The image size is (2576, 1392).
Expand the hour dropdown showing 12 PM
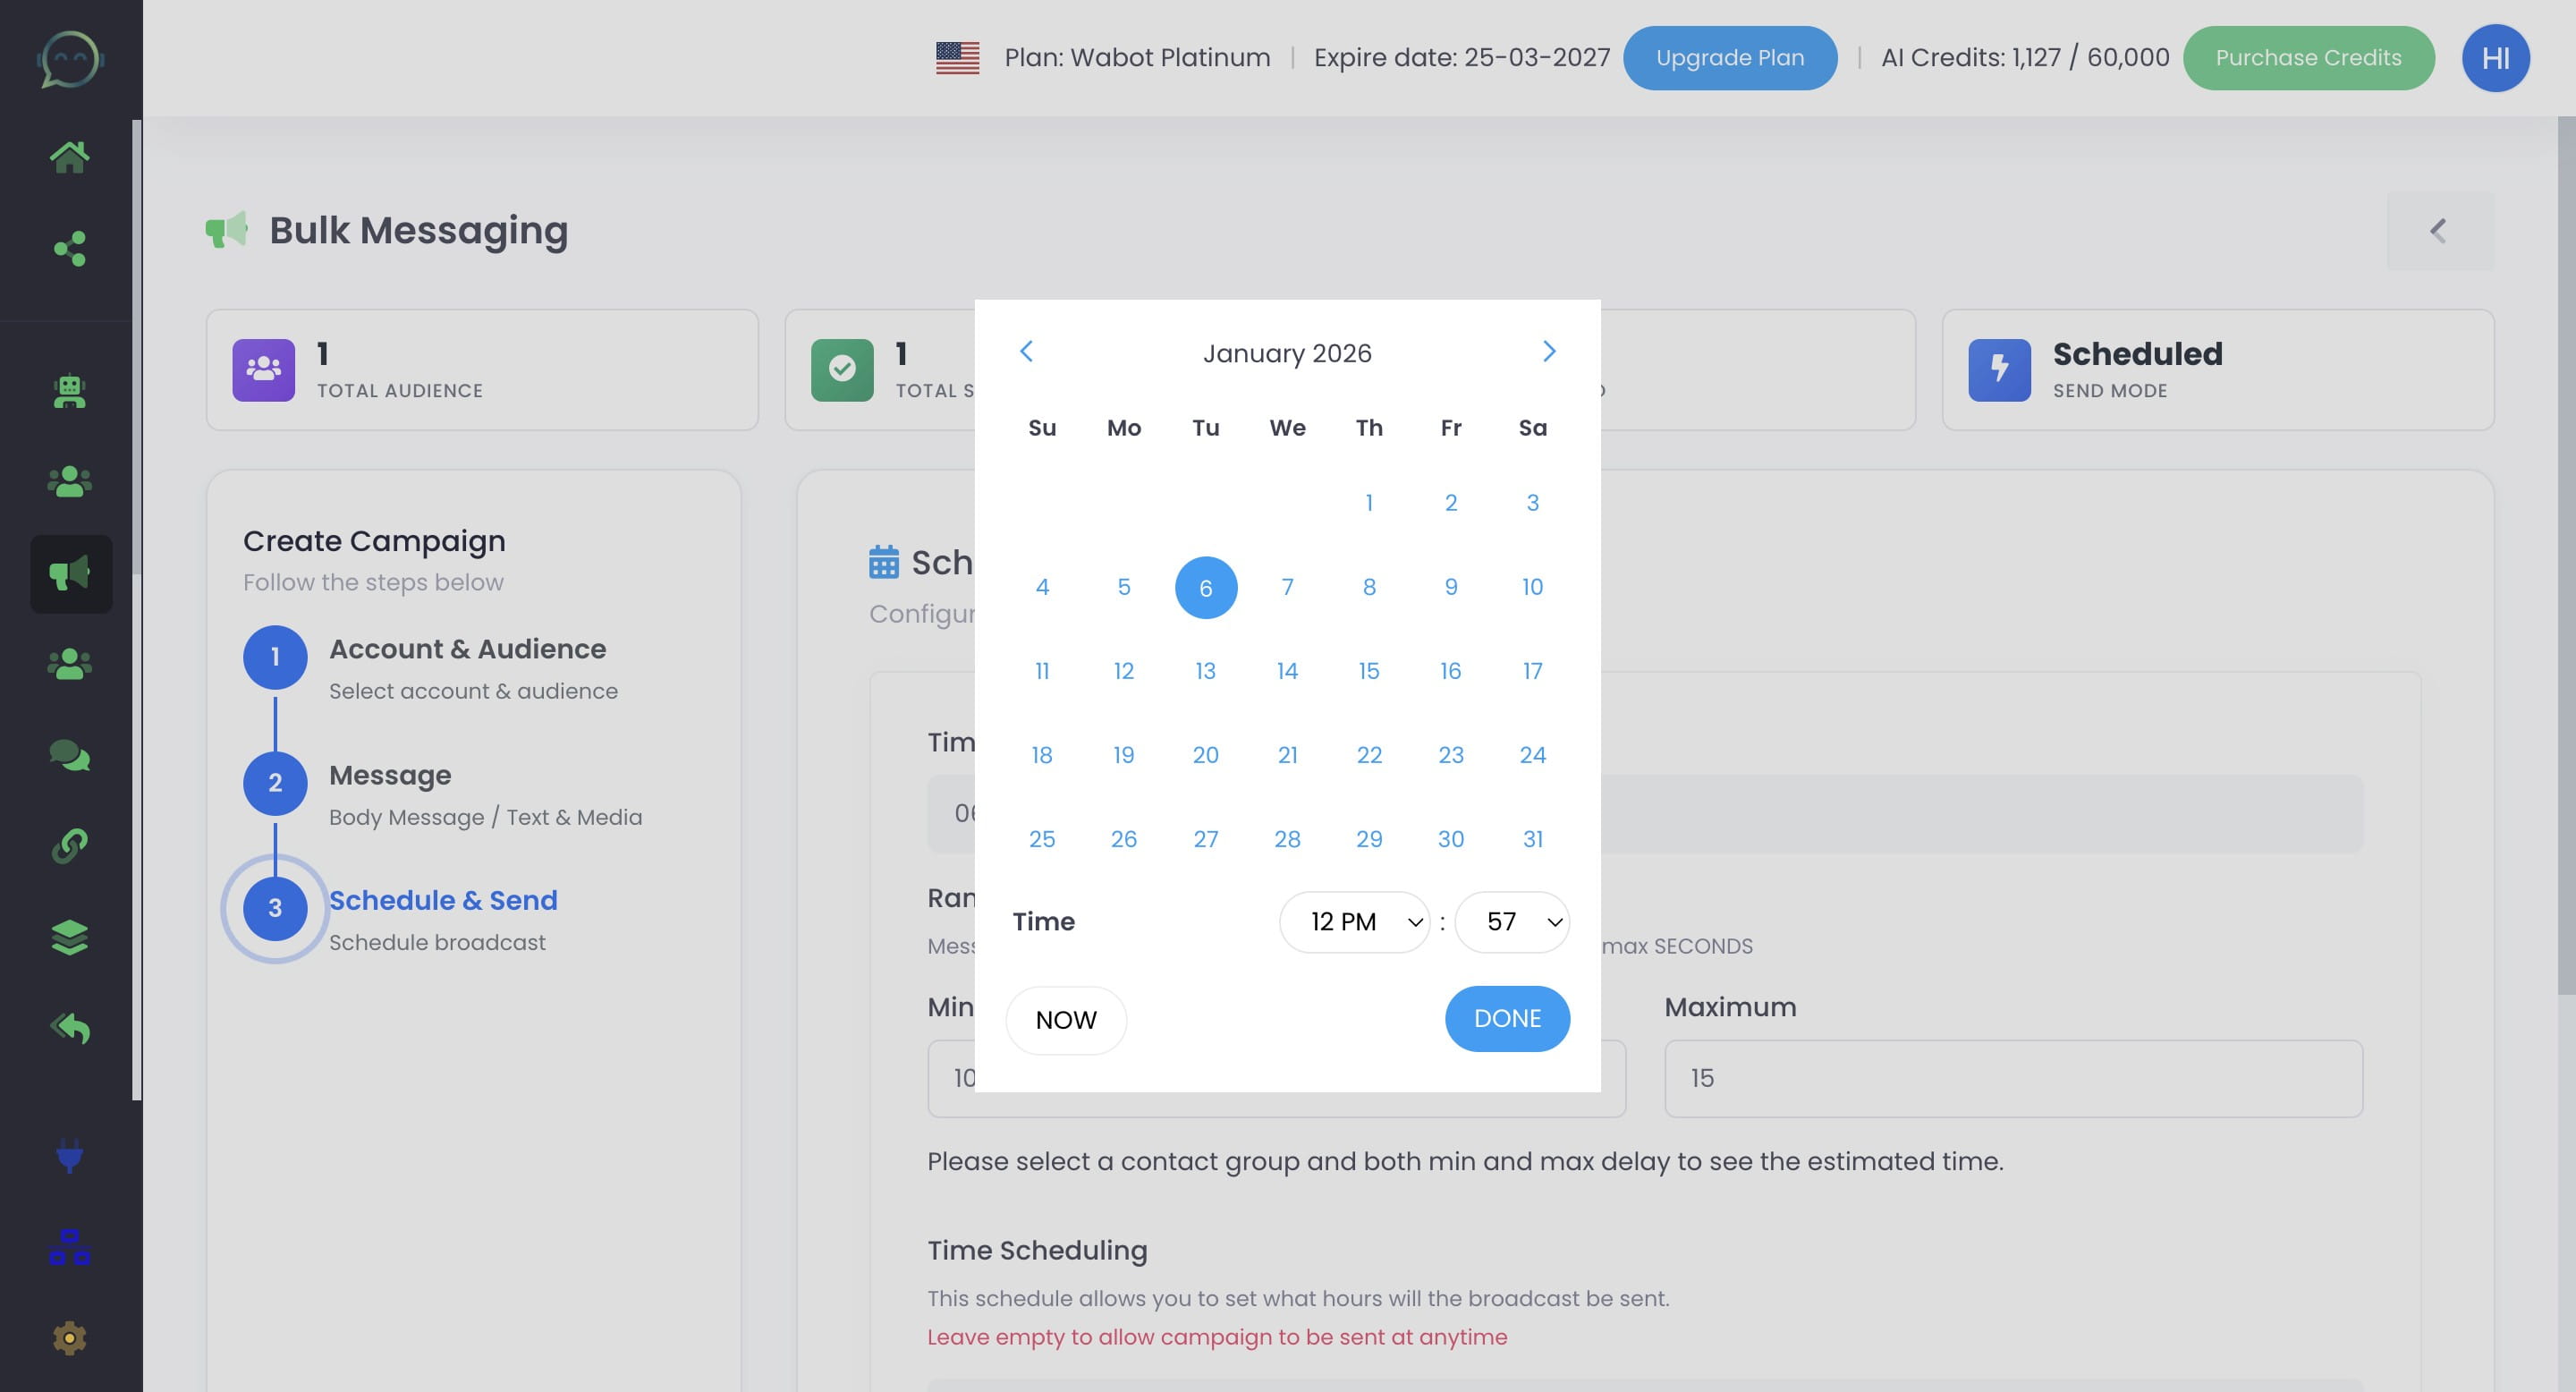[x=1354, y=922]
